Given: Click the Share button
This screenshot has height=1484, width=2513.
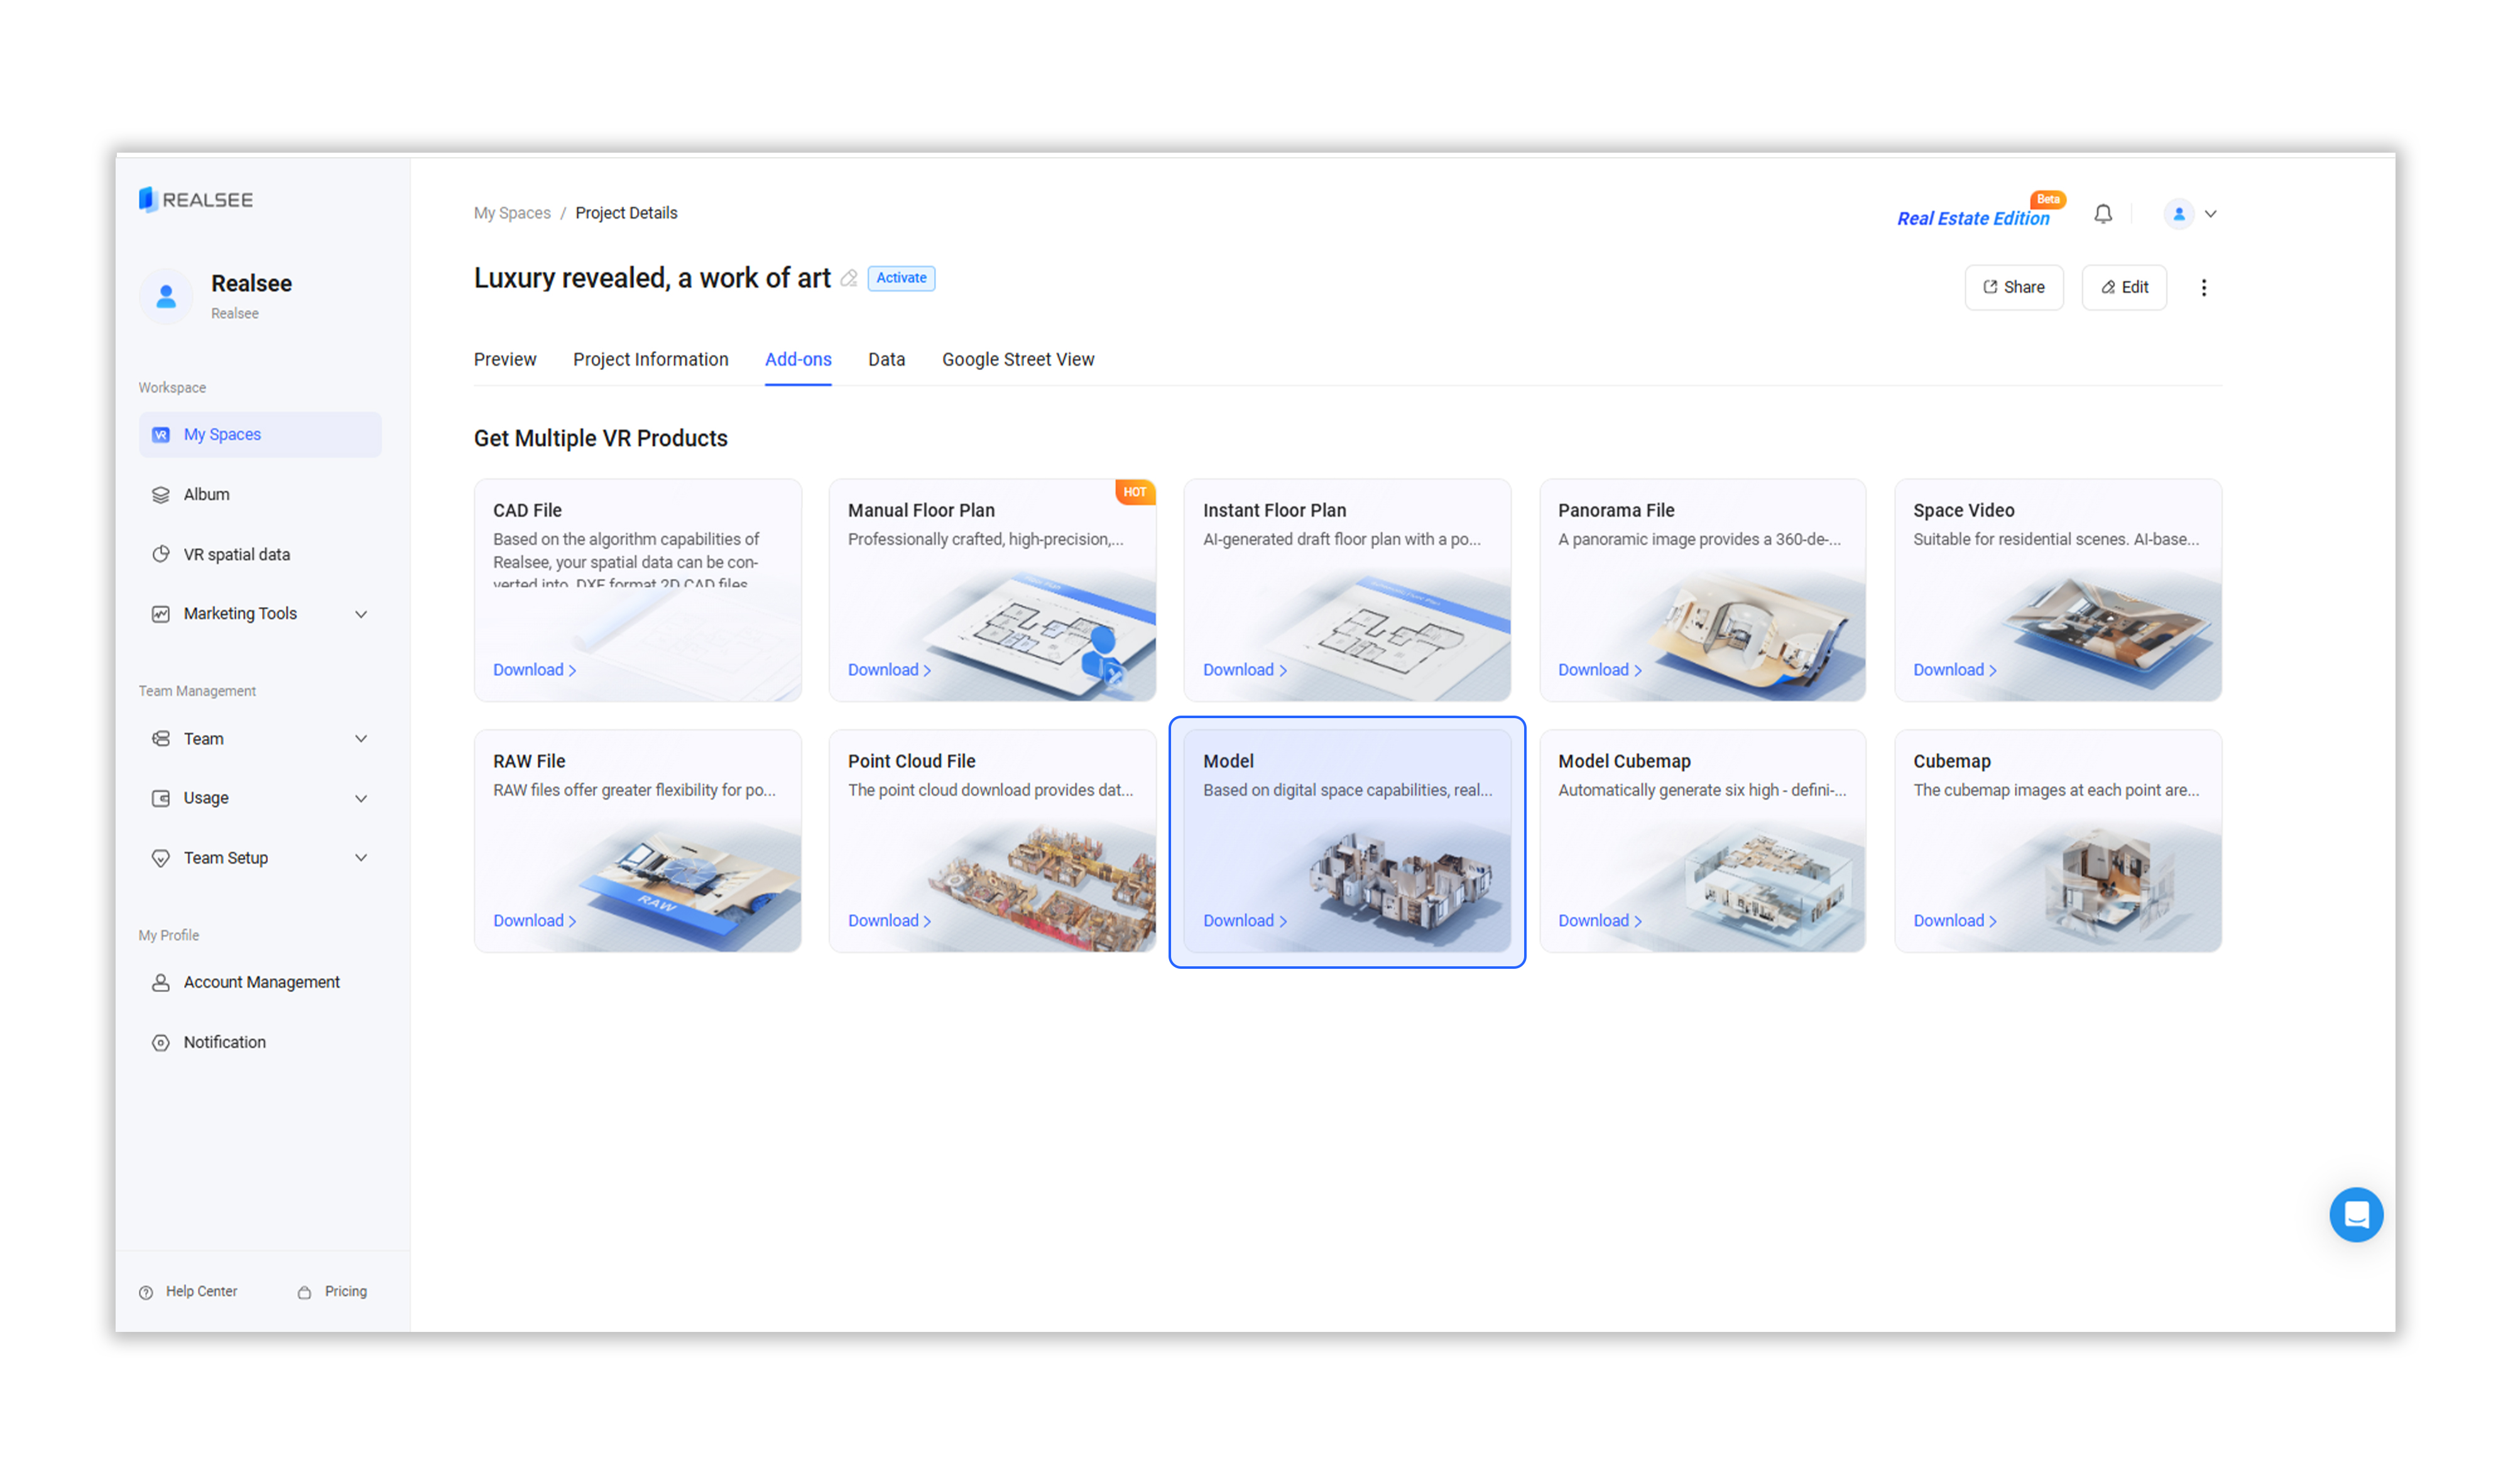Looking at the screenshot, I should [2013, 288].
